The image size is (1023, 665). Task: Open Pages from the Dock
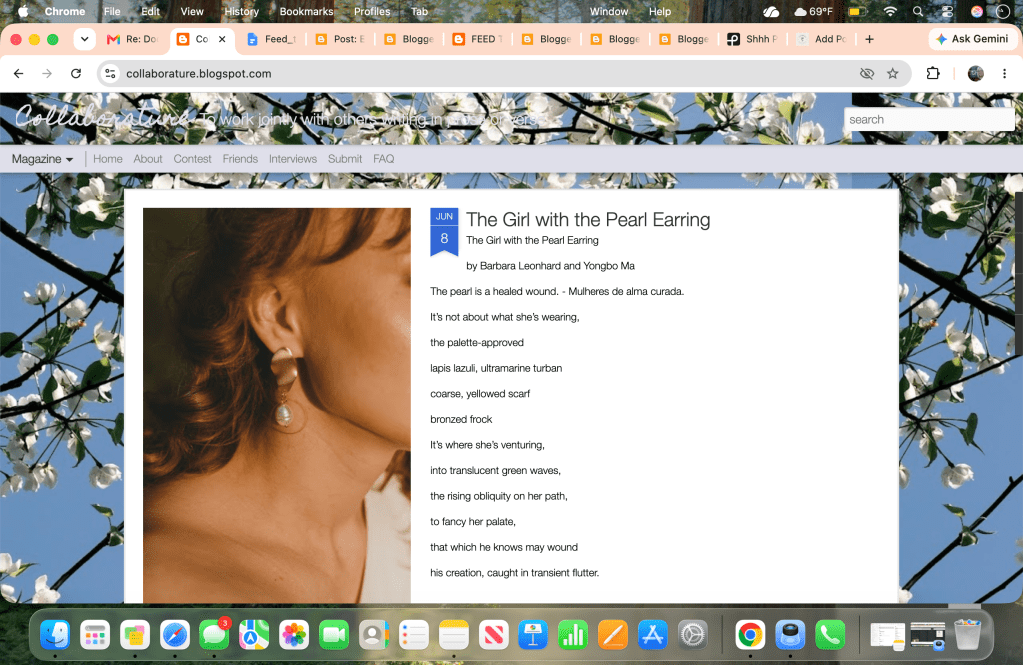coord(613,634)
